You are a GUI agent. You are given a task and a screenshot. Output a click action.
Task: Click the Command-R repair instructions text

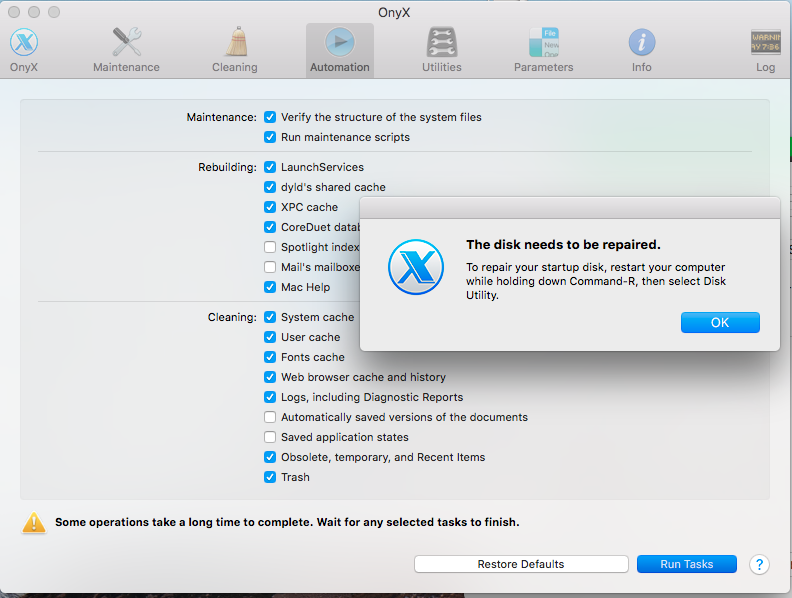(x=596, y=281)
